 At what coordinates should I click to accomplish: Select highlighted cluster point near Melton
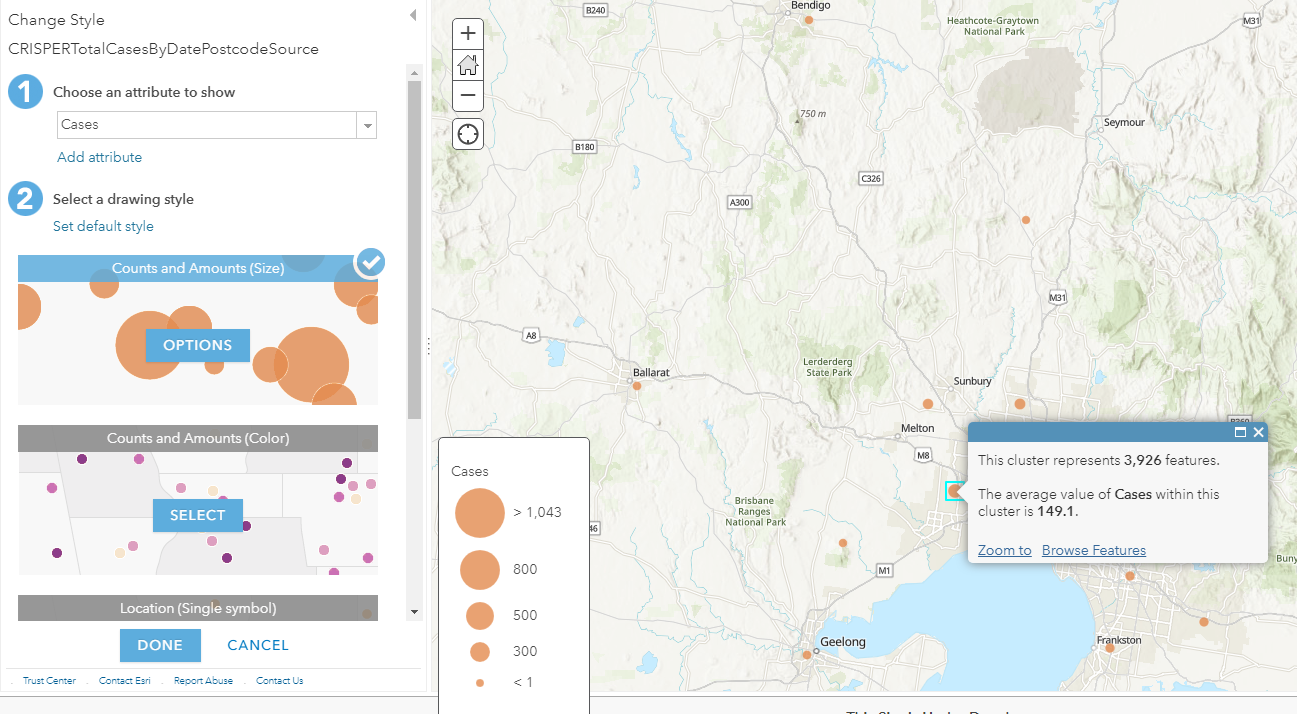954,491
